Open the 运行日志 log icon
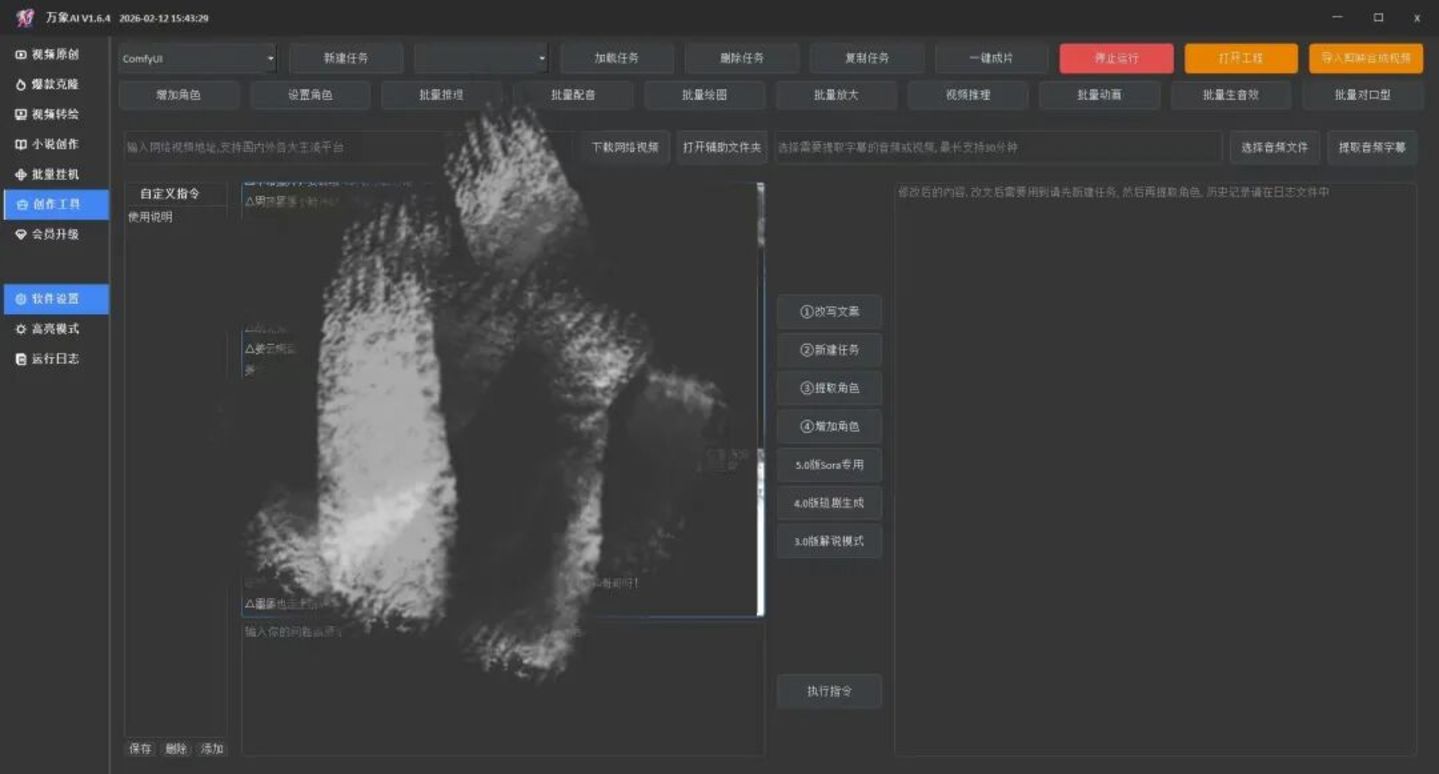 (21, 359)
